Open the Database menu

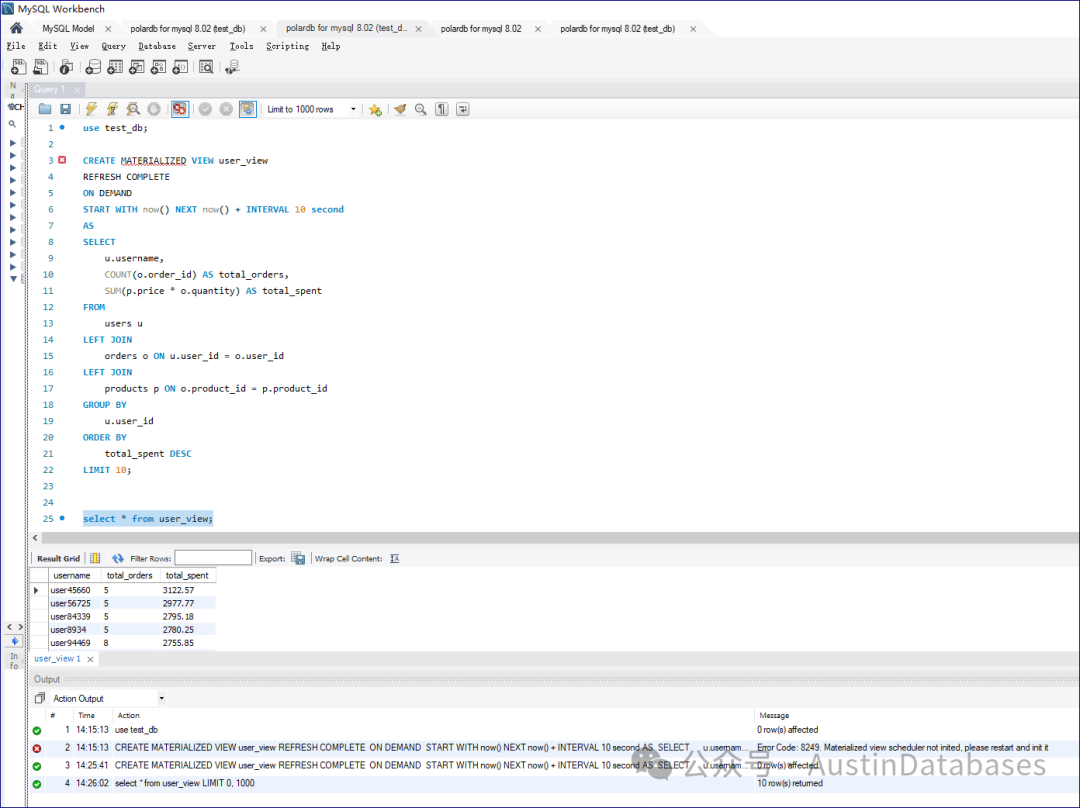tap(157, 46)
